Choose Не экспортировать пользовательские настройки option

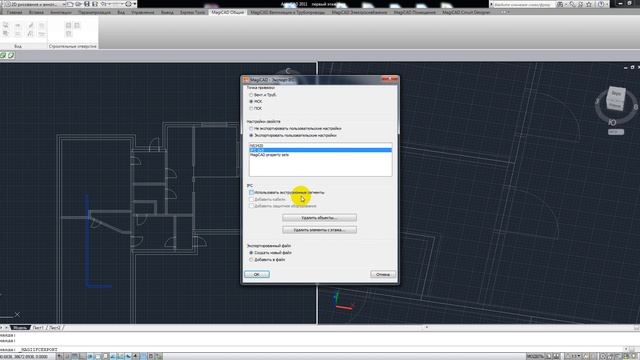251,129
